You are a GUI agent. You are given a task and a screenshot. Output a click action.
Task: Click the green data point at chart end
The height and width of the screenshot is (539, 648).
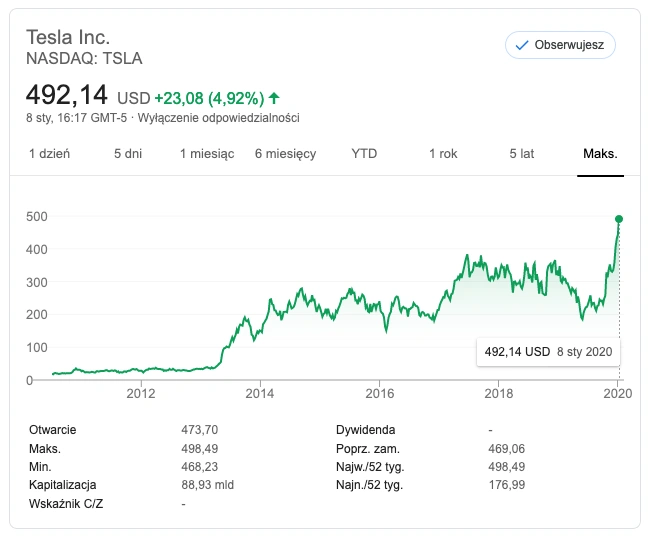pyautogui.click(x=619, y=219)
